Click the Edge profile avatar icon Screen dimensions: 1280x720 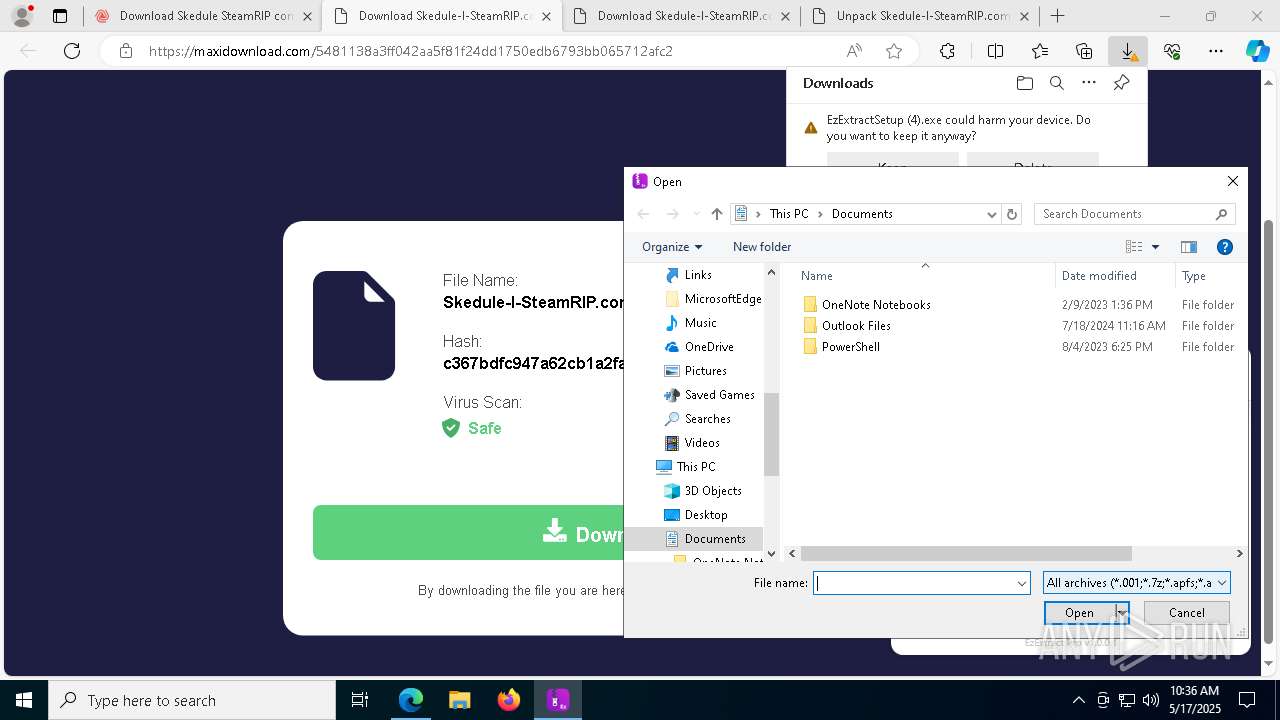coord(22,16)
